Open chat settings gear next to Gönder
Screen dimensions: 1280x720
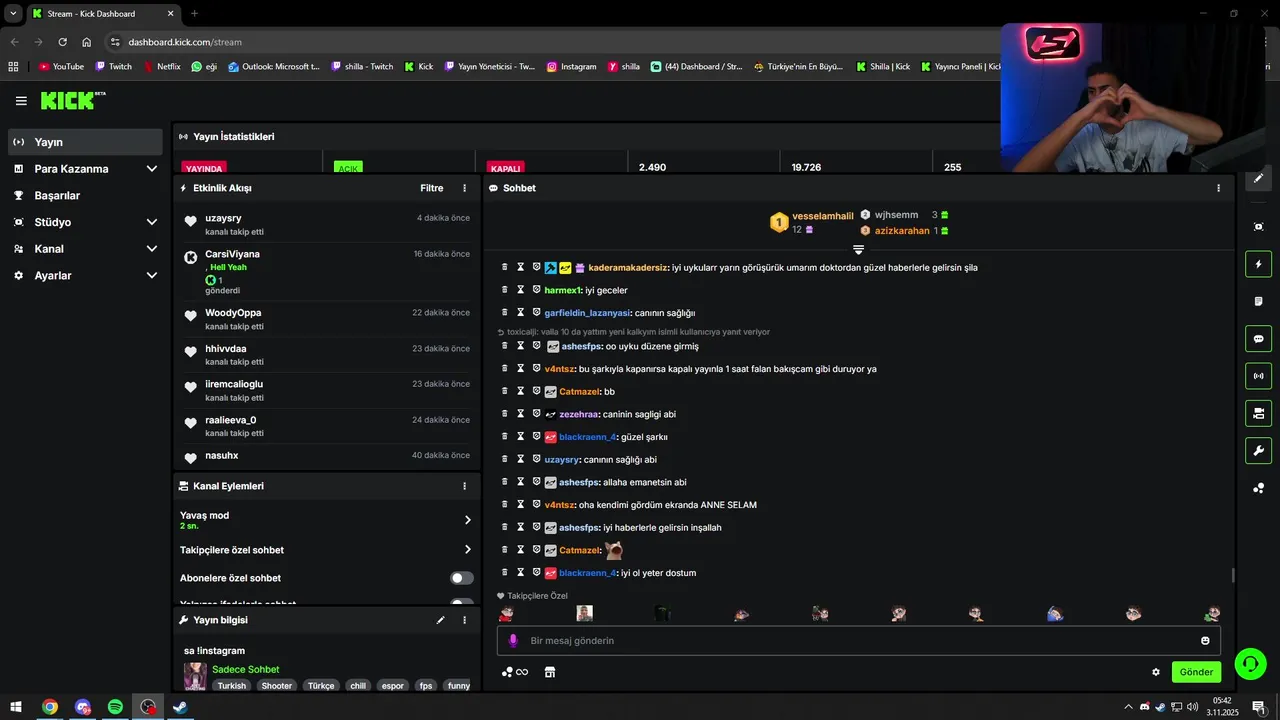pos(1156,672)
